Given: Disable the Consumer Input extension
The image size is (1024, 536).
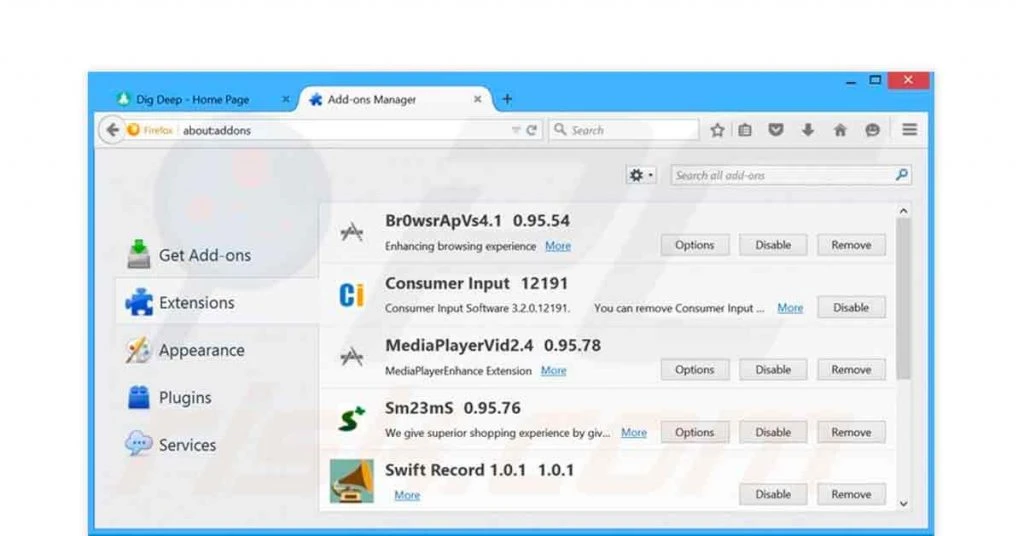Looking at the screenshot, I should (x=851, y=307).
